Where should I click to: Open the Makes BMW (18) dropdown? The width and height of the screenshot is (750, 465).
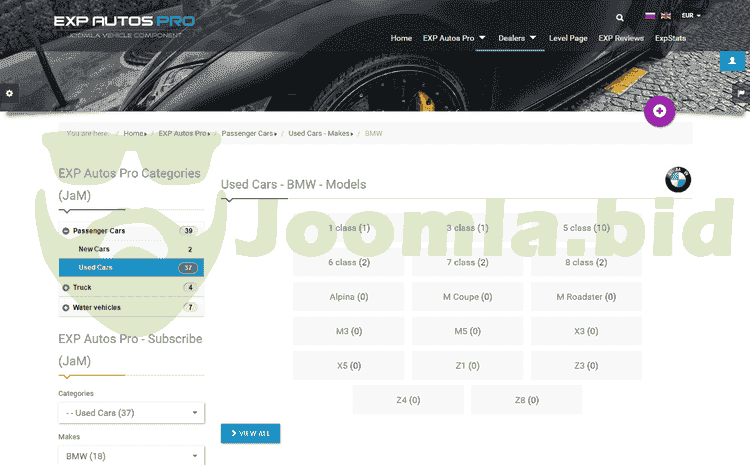pos(132,456)
